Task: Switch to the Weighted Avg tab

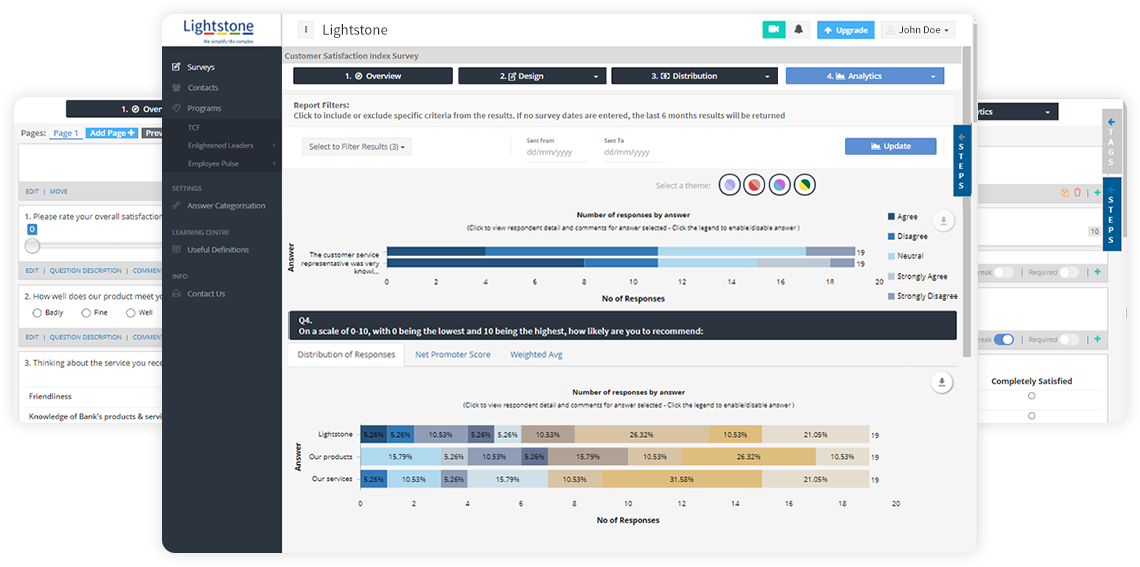Action: tap(536, 355)
